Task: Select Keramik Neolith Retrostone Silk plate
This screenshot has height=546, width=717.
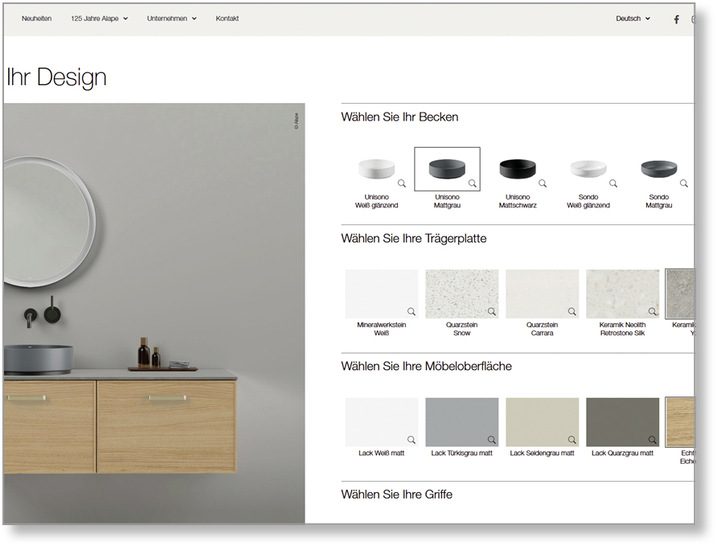Action: click(x=622, y=293)
